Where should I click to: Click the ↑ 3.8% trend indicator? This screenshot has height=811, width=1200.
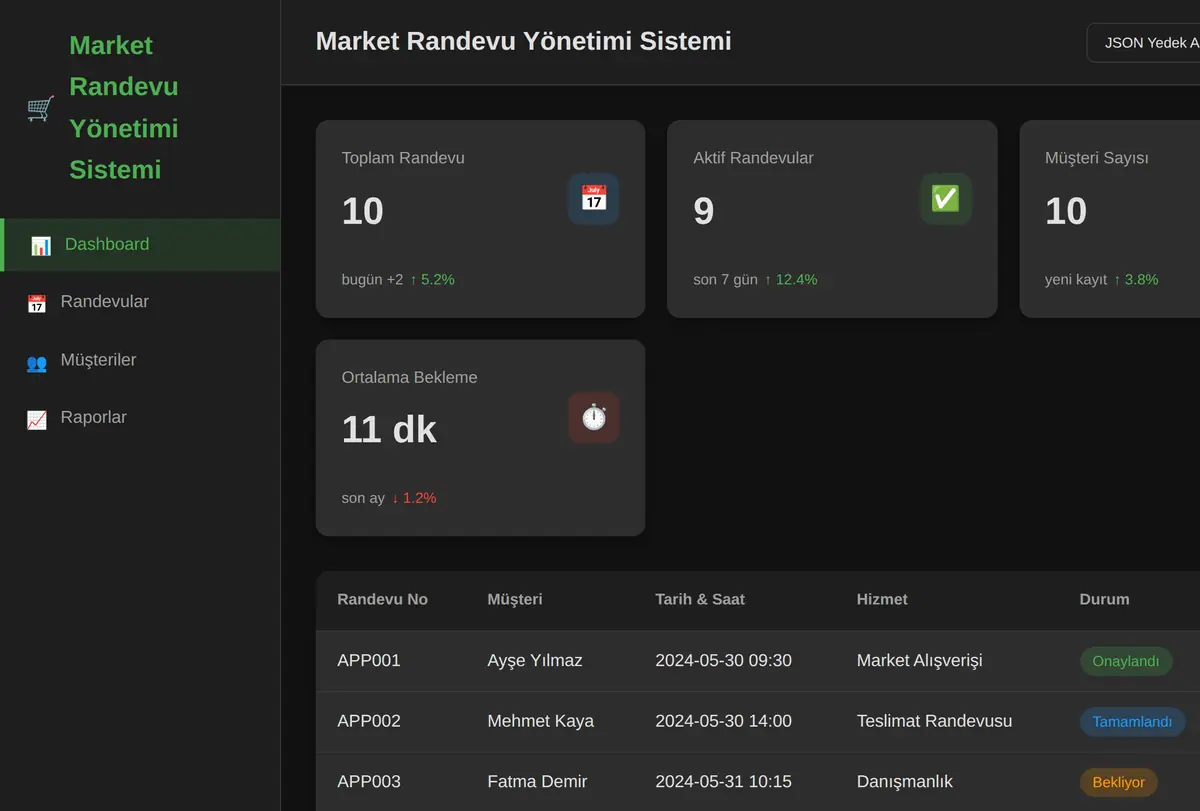1136,279
